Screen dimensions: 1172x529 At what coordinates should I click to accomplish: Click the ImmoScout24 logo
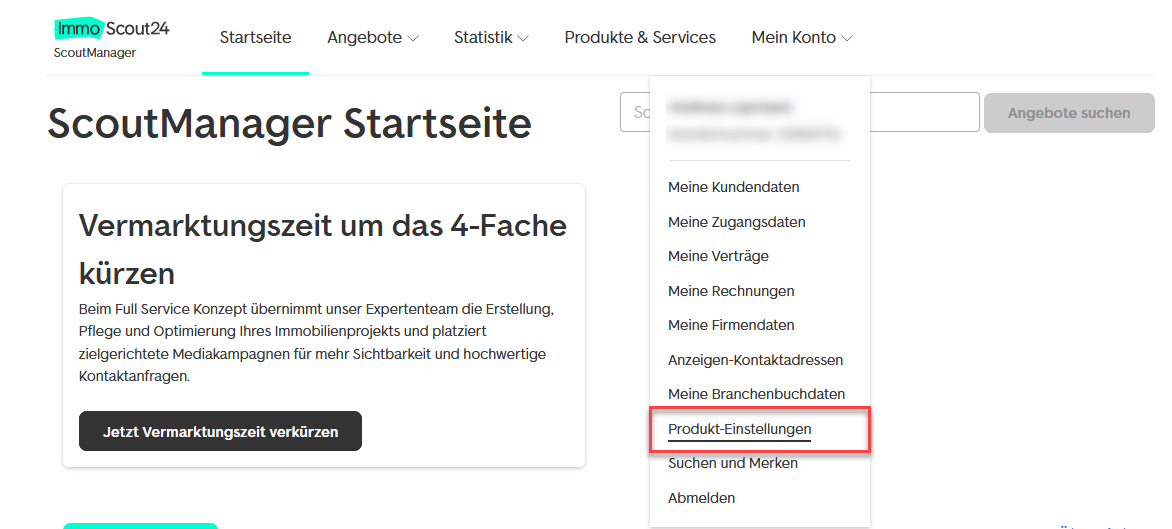(112, 29)
